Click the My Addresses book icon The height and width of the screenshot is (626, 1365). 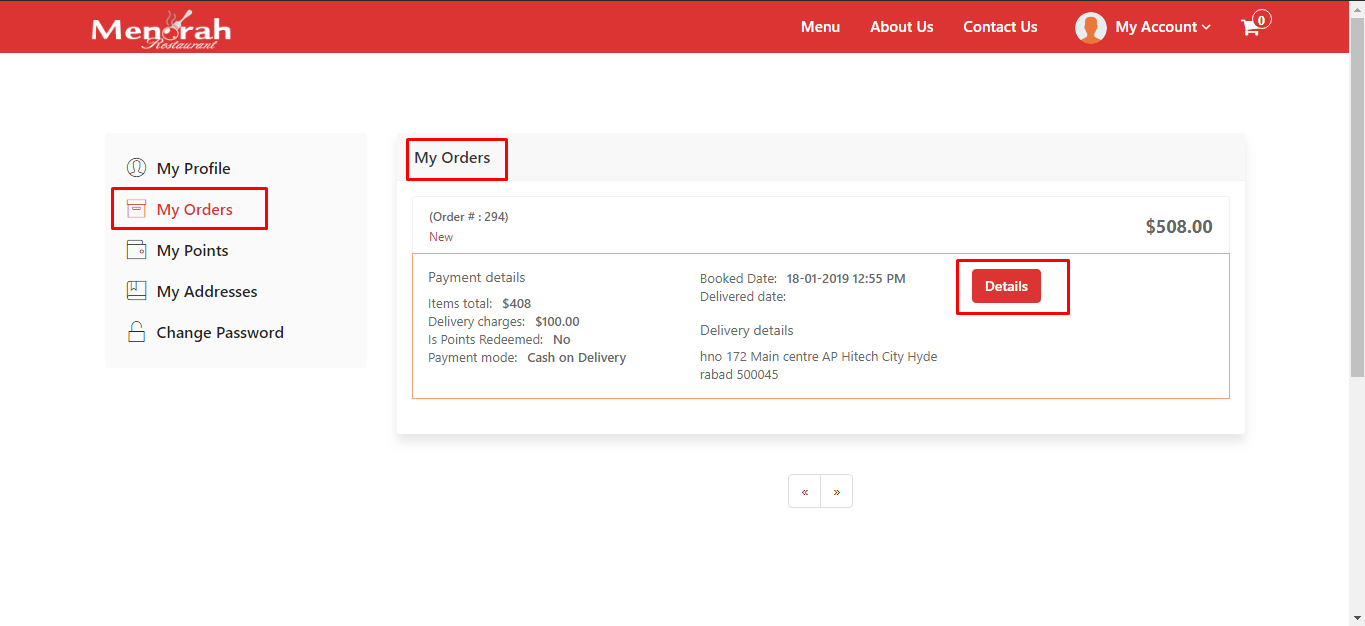click(136, 291)
